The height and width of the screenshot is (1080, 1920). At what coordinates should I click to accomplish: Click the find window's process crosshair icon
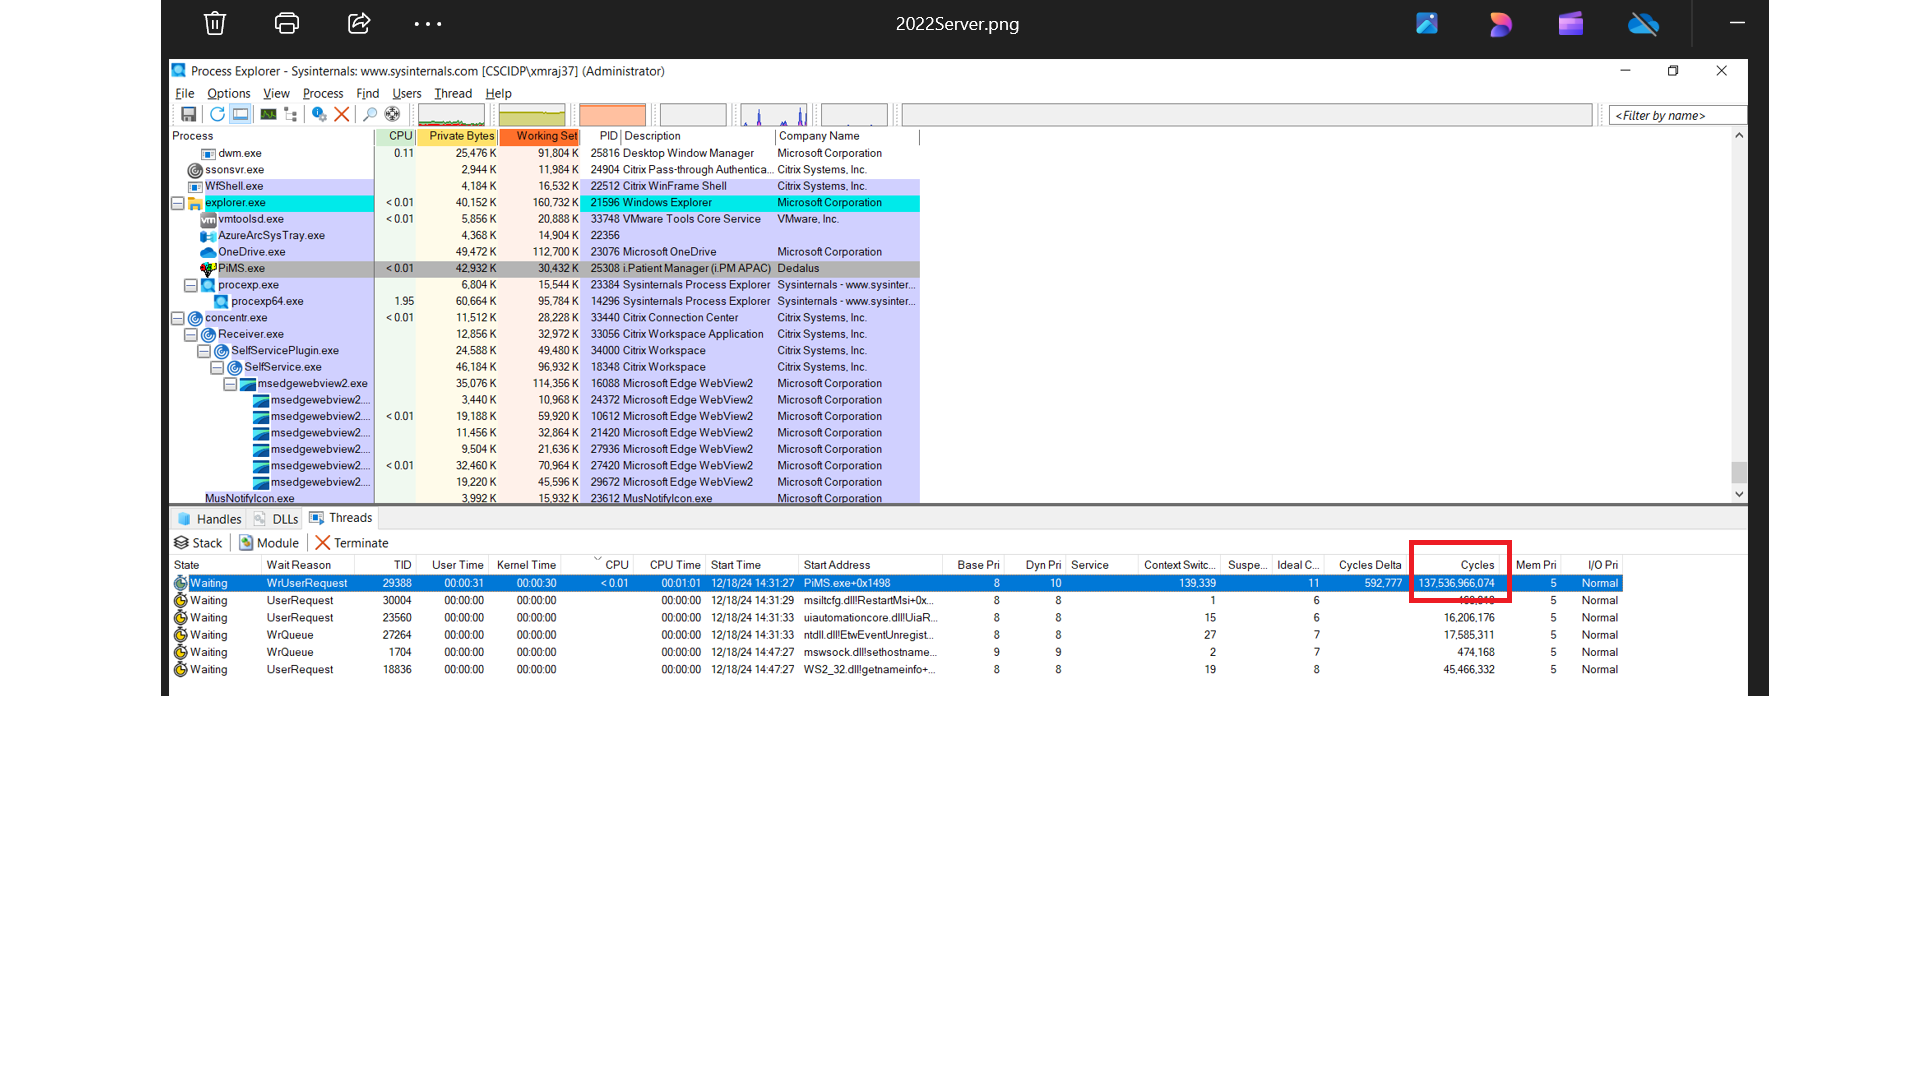click(393, 114)
